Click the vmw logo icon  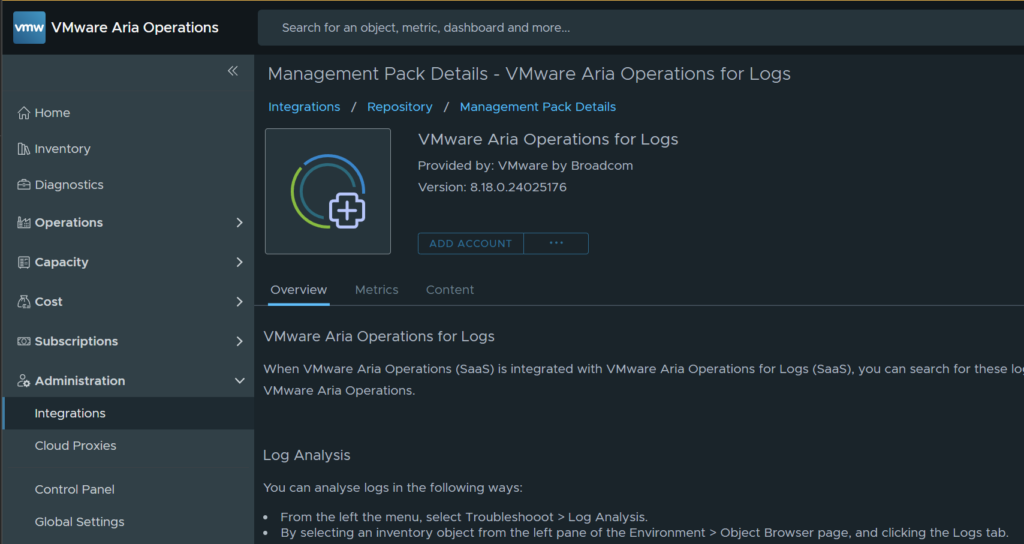pos(29,27)
